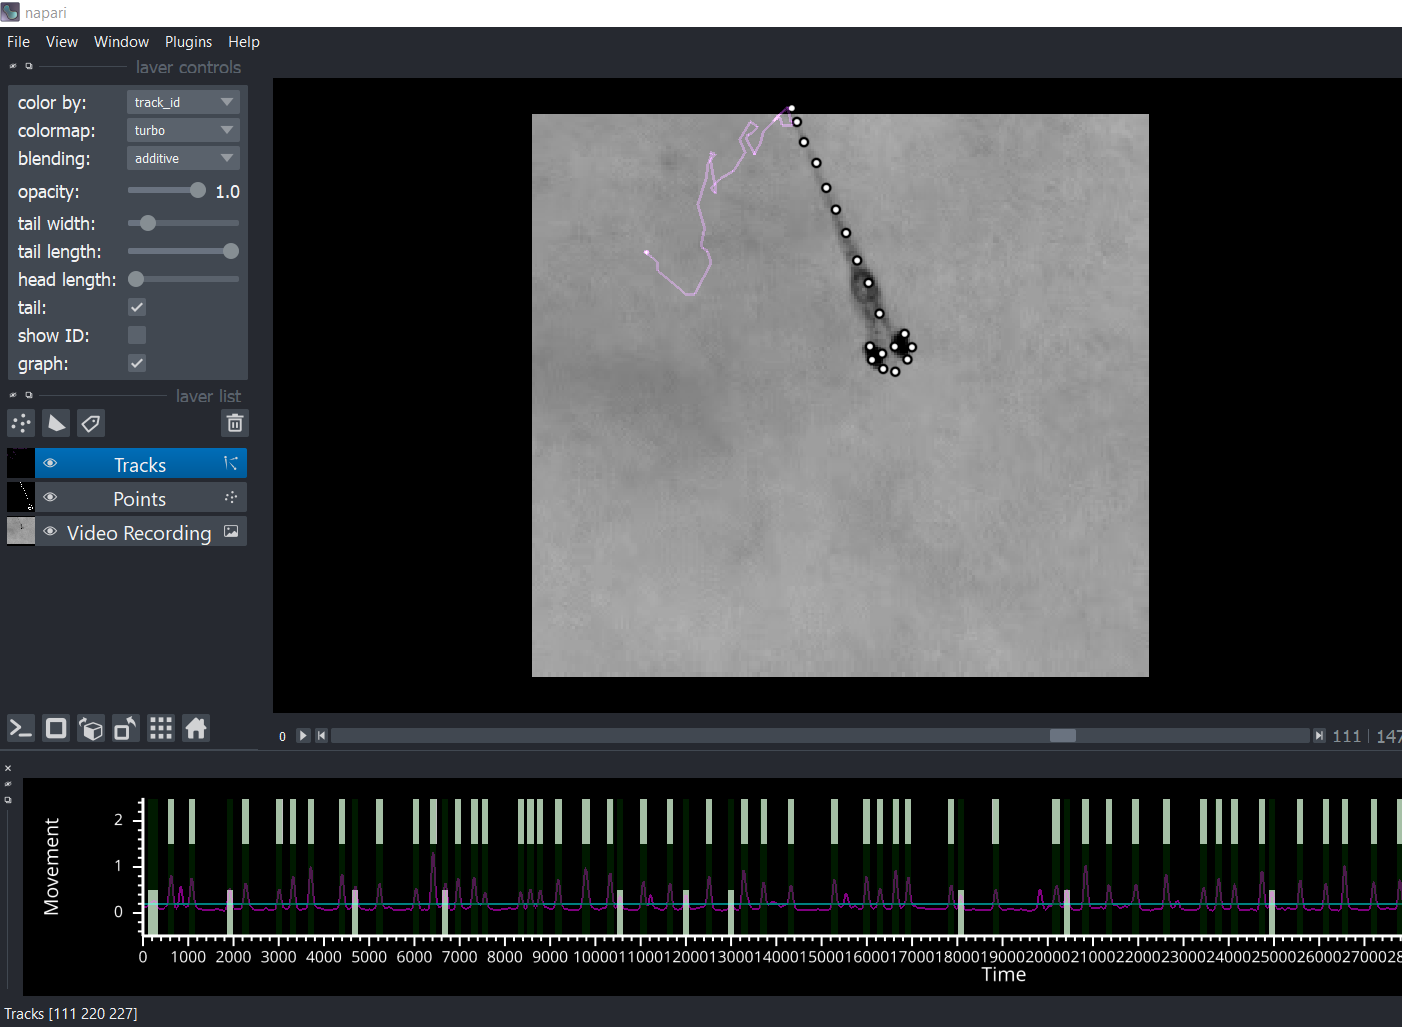Play the time axis animation

303,736
